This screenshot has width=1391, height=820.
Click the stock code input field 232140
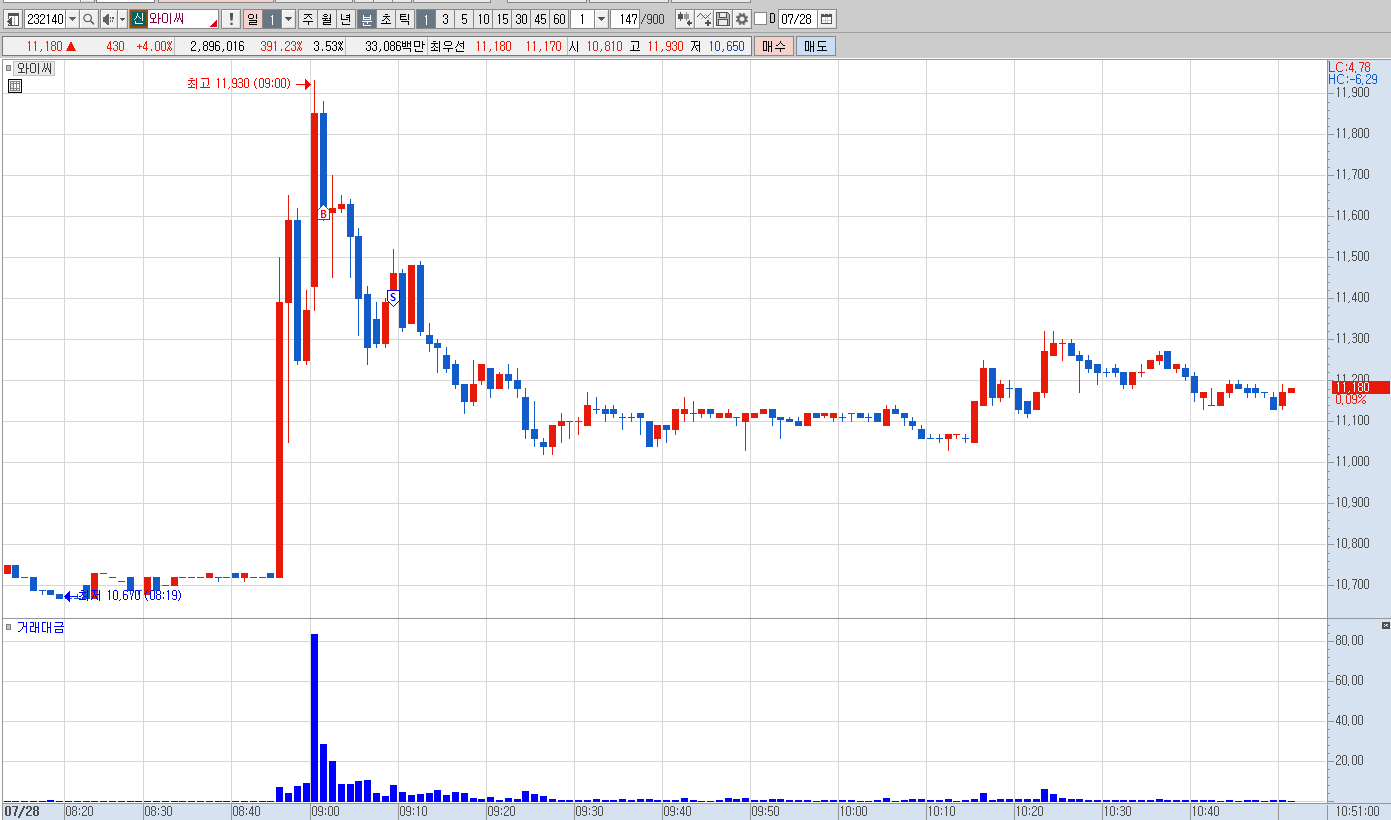(45, 19)
